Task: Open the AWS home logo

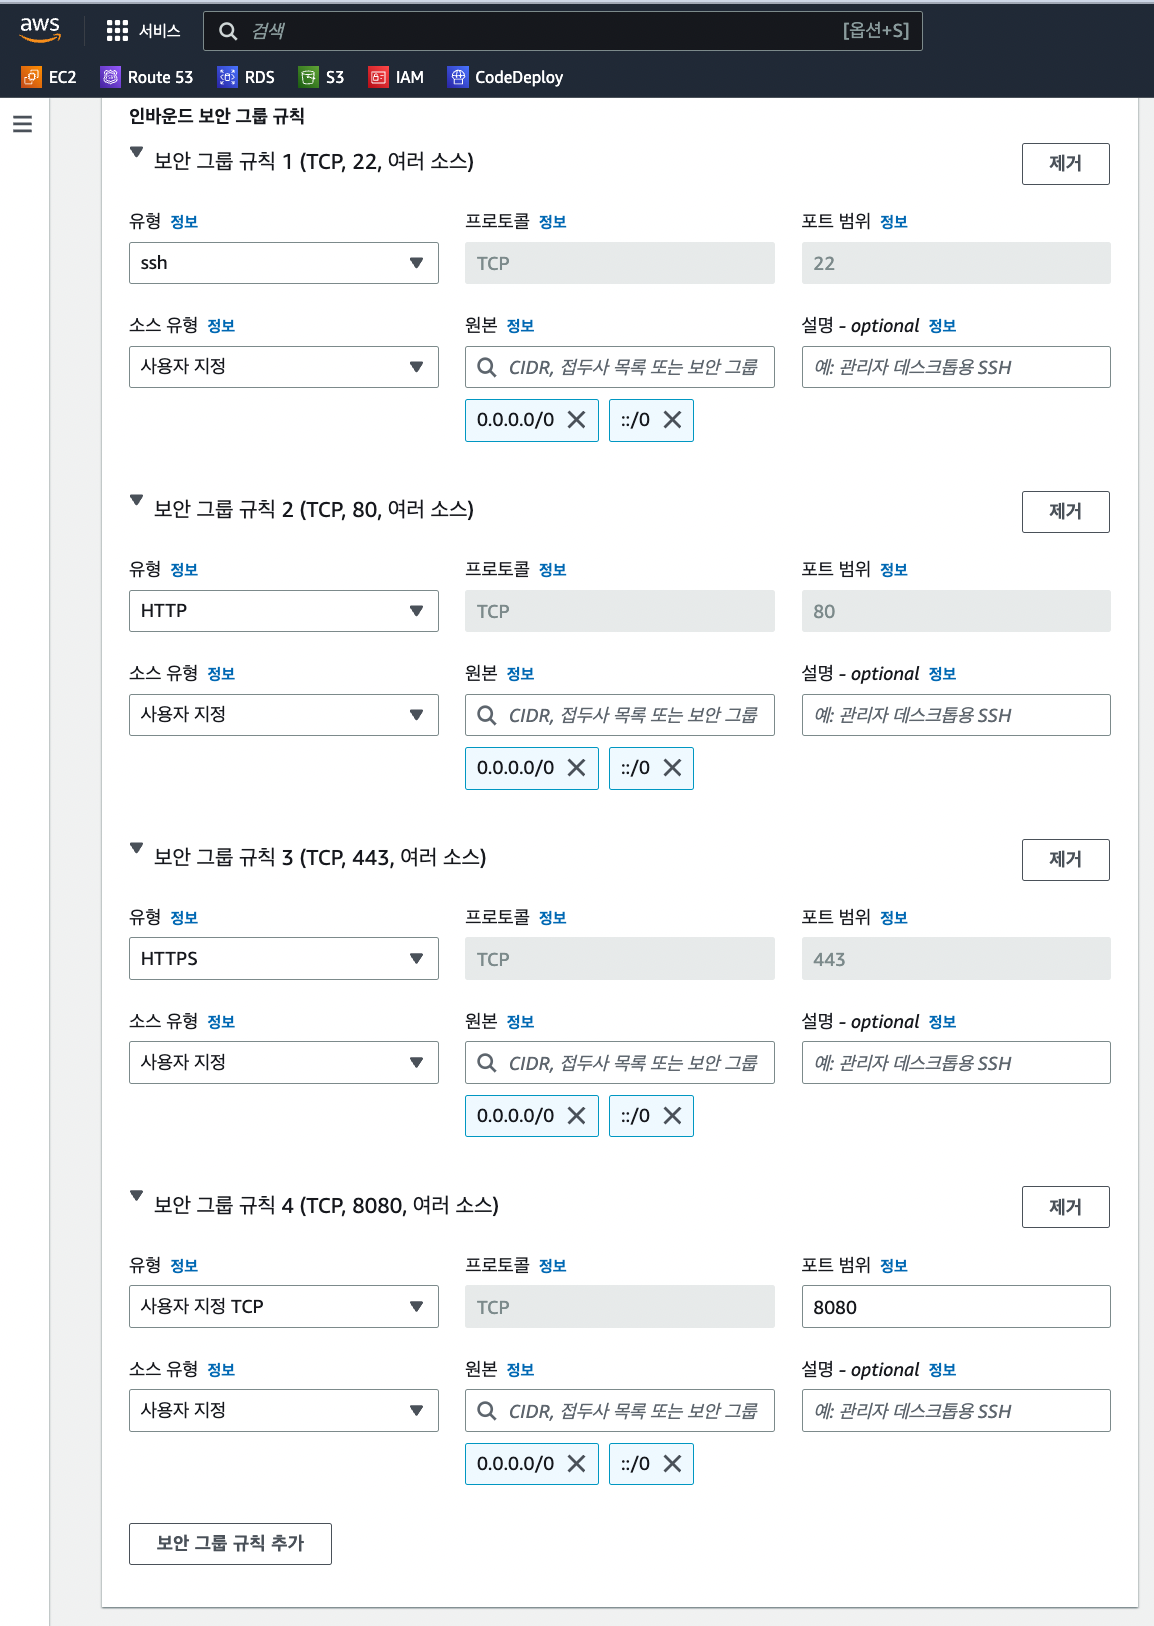Action: [x=40, y=30]
